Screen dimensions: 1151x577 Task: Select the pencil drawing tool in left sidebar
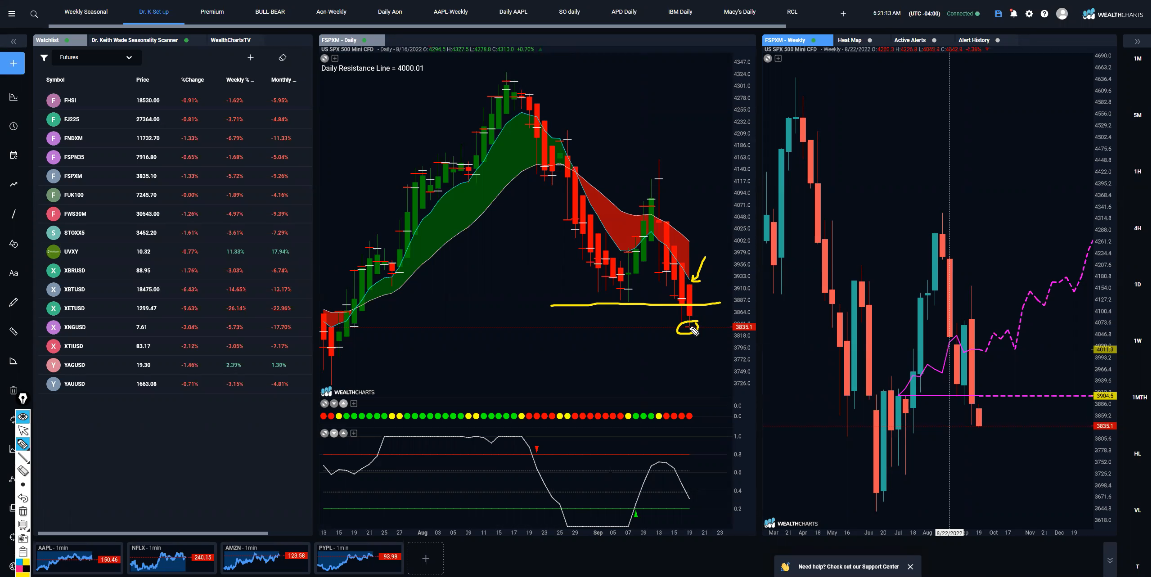pos(13,302)
